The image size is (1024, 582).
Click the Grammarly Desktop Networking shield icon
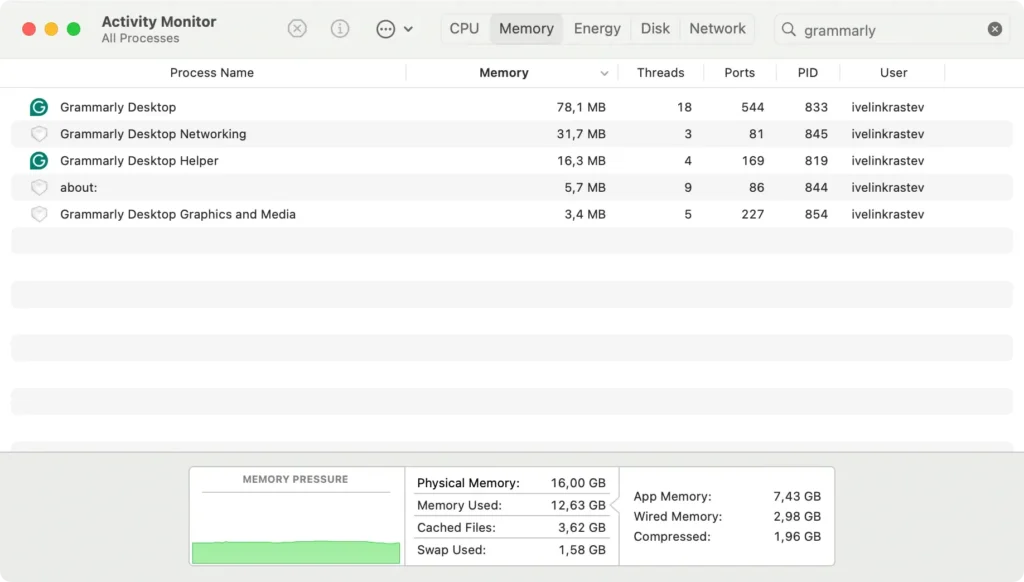39,134
